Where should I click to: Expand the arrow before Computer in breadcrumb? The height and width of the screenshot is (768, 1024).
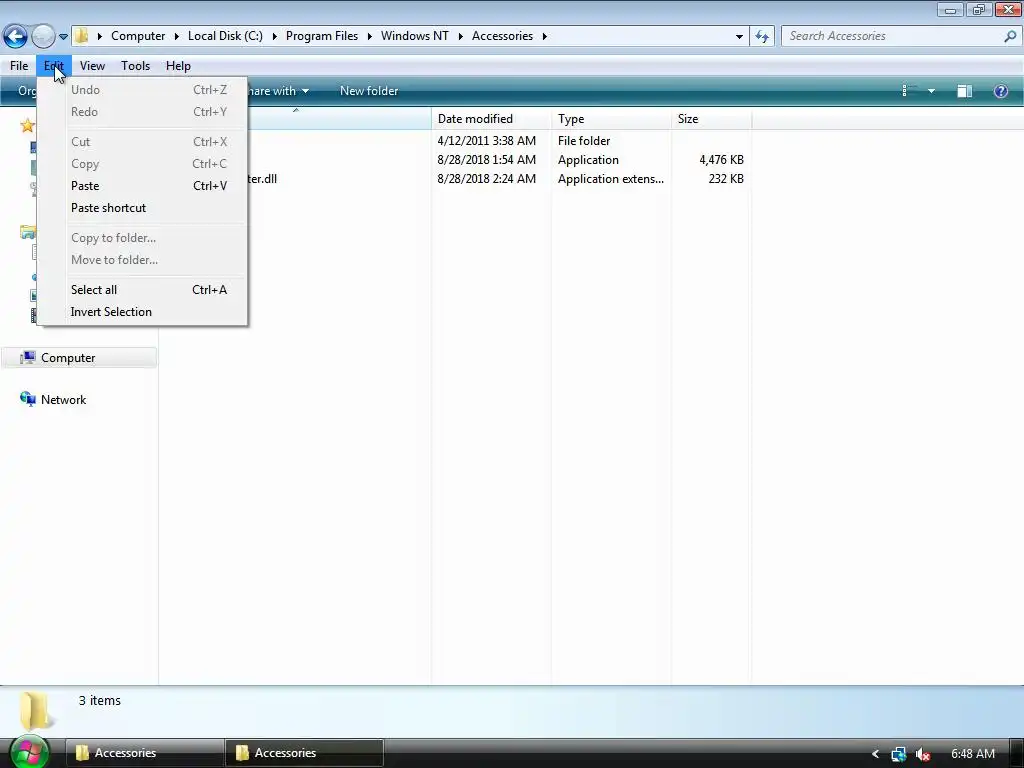point(99,36)
